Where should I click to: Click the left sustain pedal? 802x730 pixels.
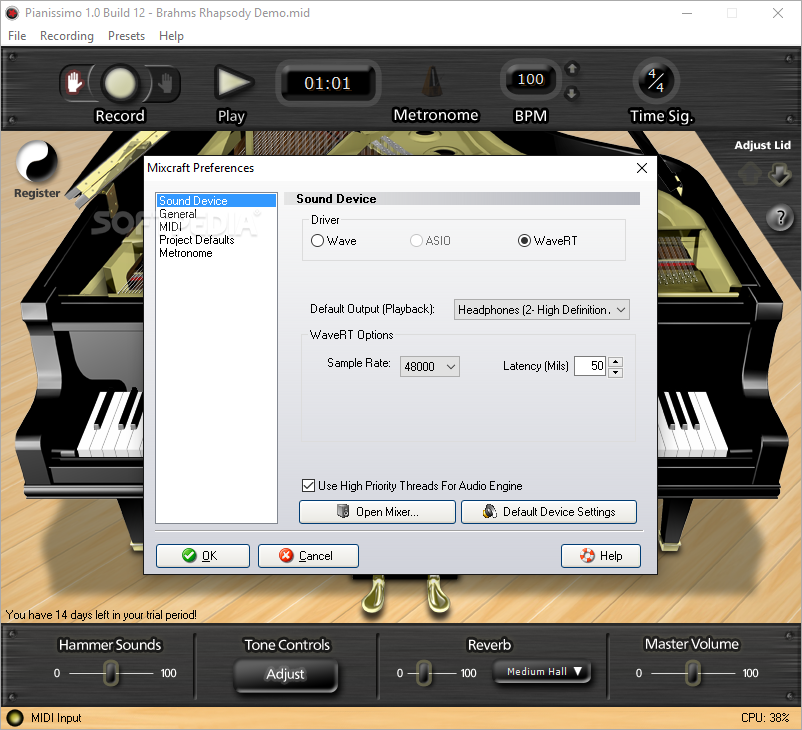(x=373, y=594)
